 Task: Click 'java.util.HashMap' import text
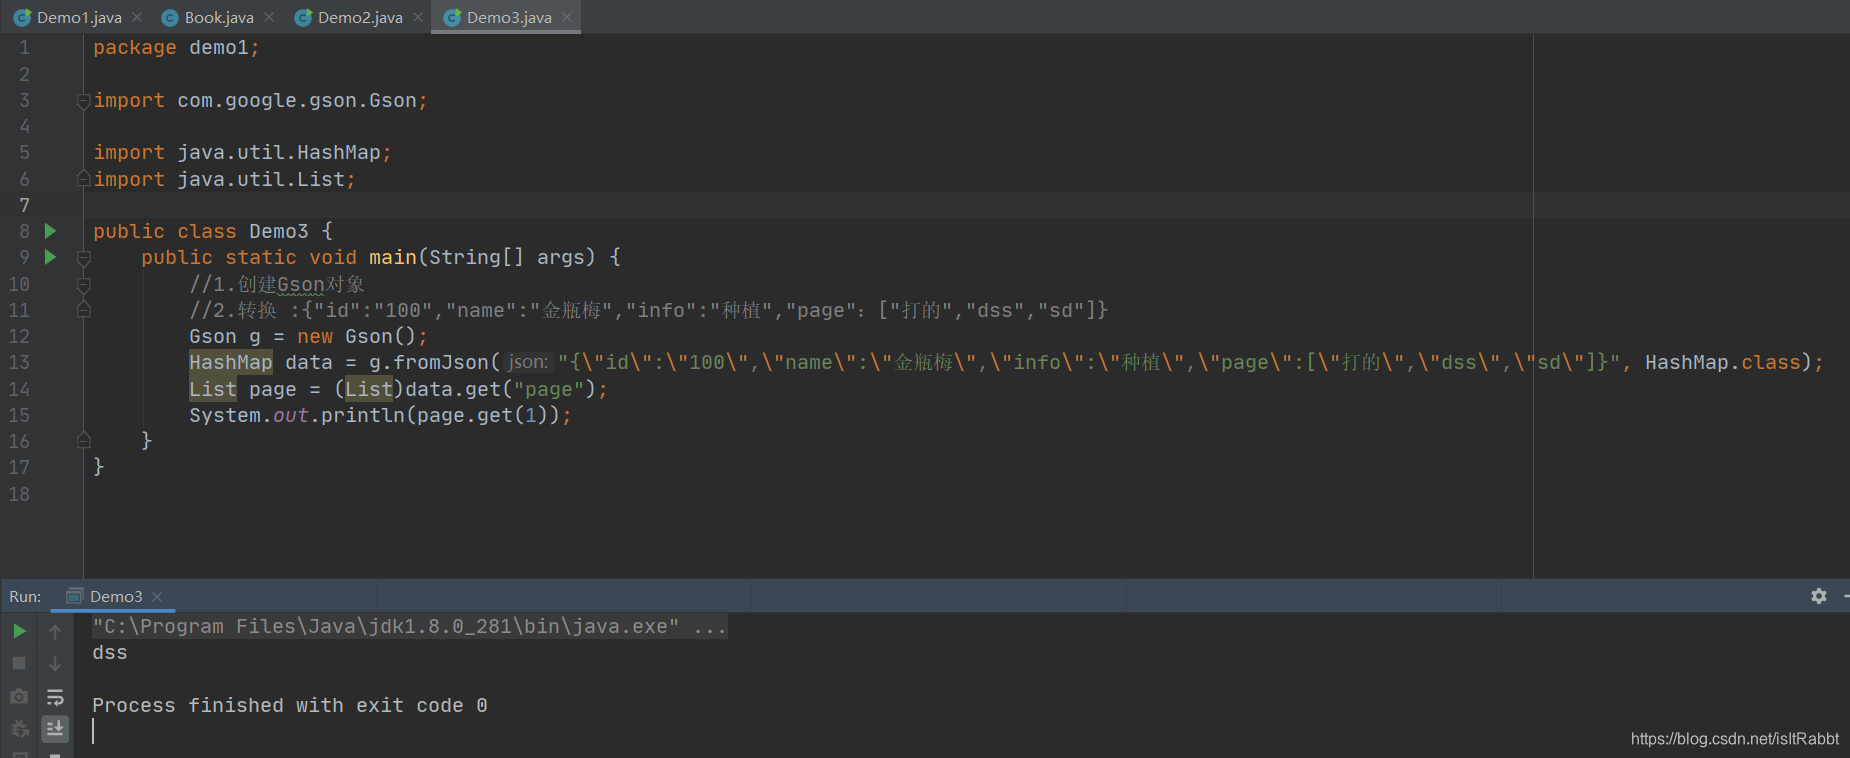click(x=279, y=153)
